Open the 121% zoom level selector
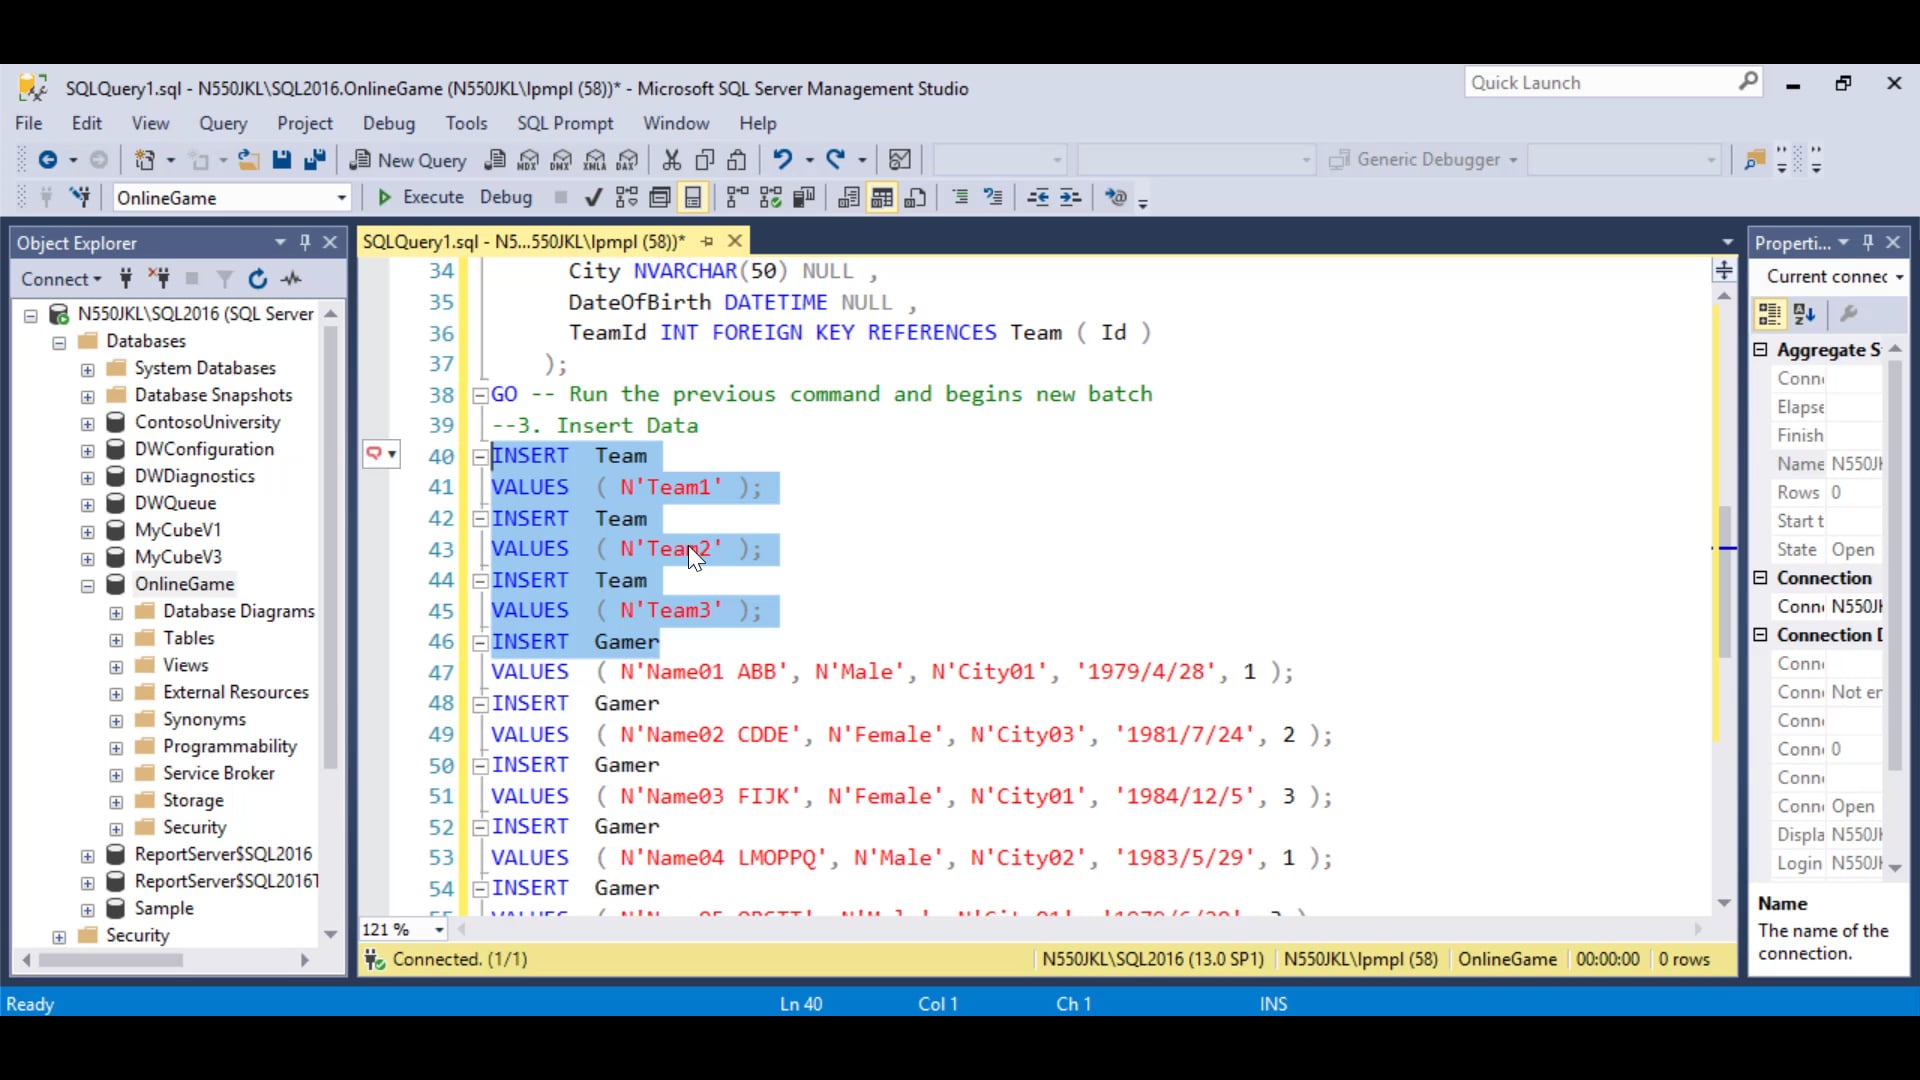Viewport: 1920px width, 1080px height. tap(438, 930)
